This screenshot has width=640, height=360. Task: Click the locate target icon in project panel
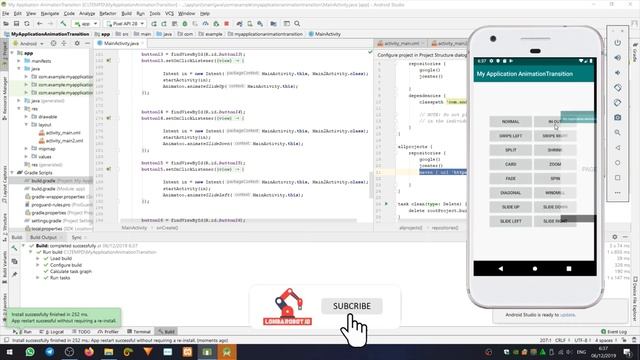pyautogui.click(x=53, y=43)
